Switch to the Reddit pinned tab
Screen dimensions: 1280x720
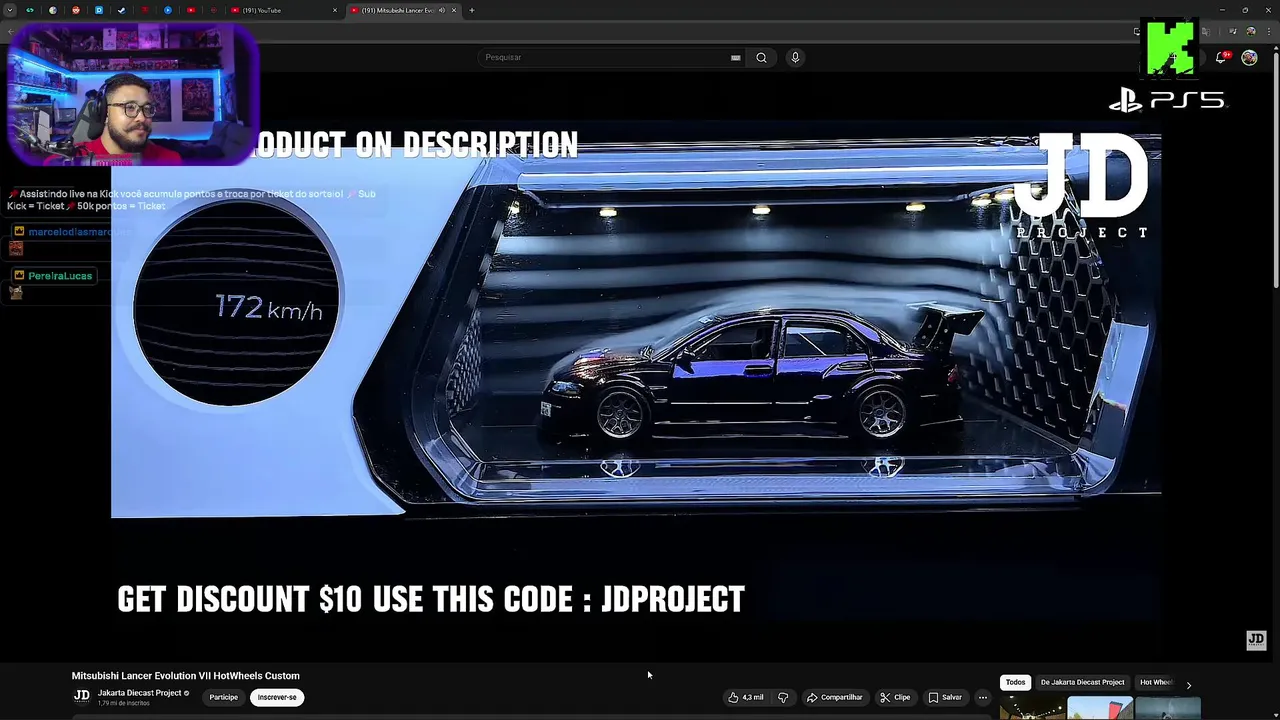click(76, 10)
